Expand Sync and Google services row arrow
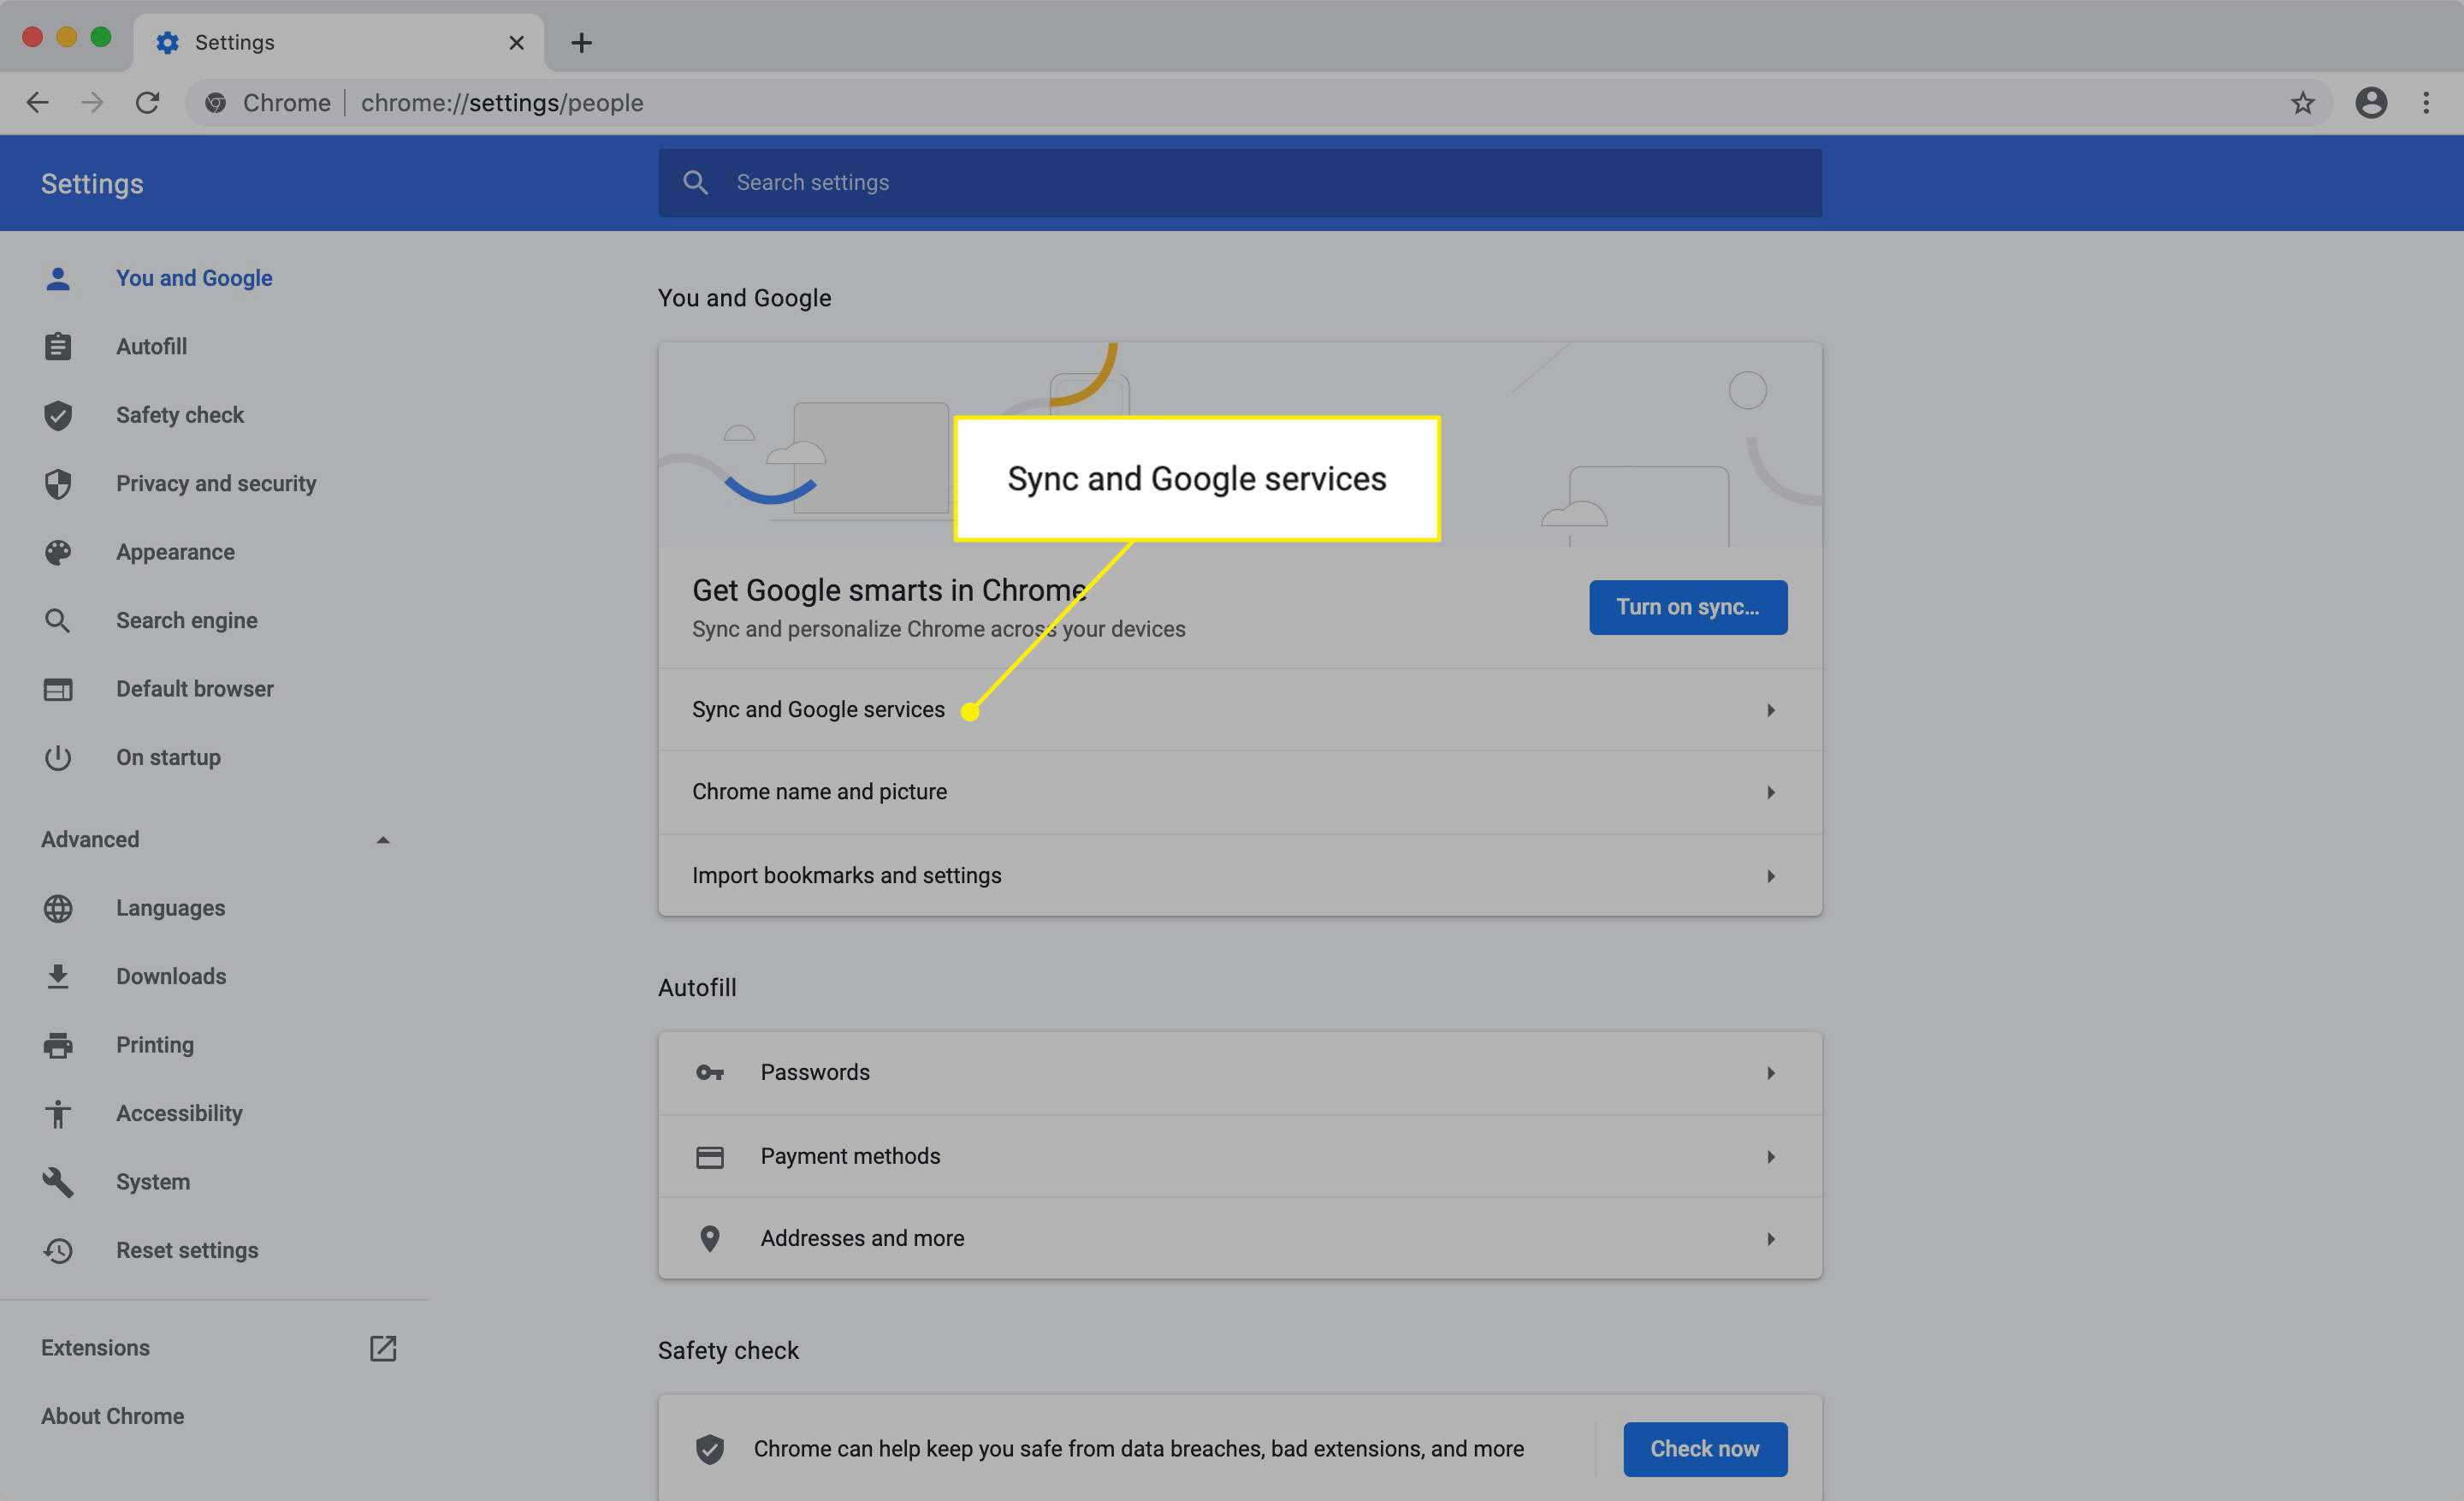2464x1501 pixels. click(x=1770, y=710)
